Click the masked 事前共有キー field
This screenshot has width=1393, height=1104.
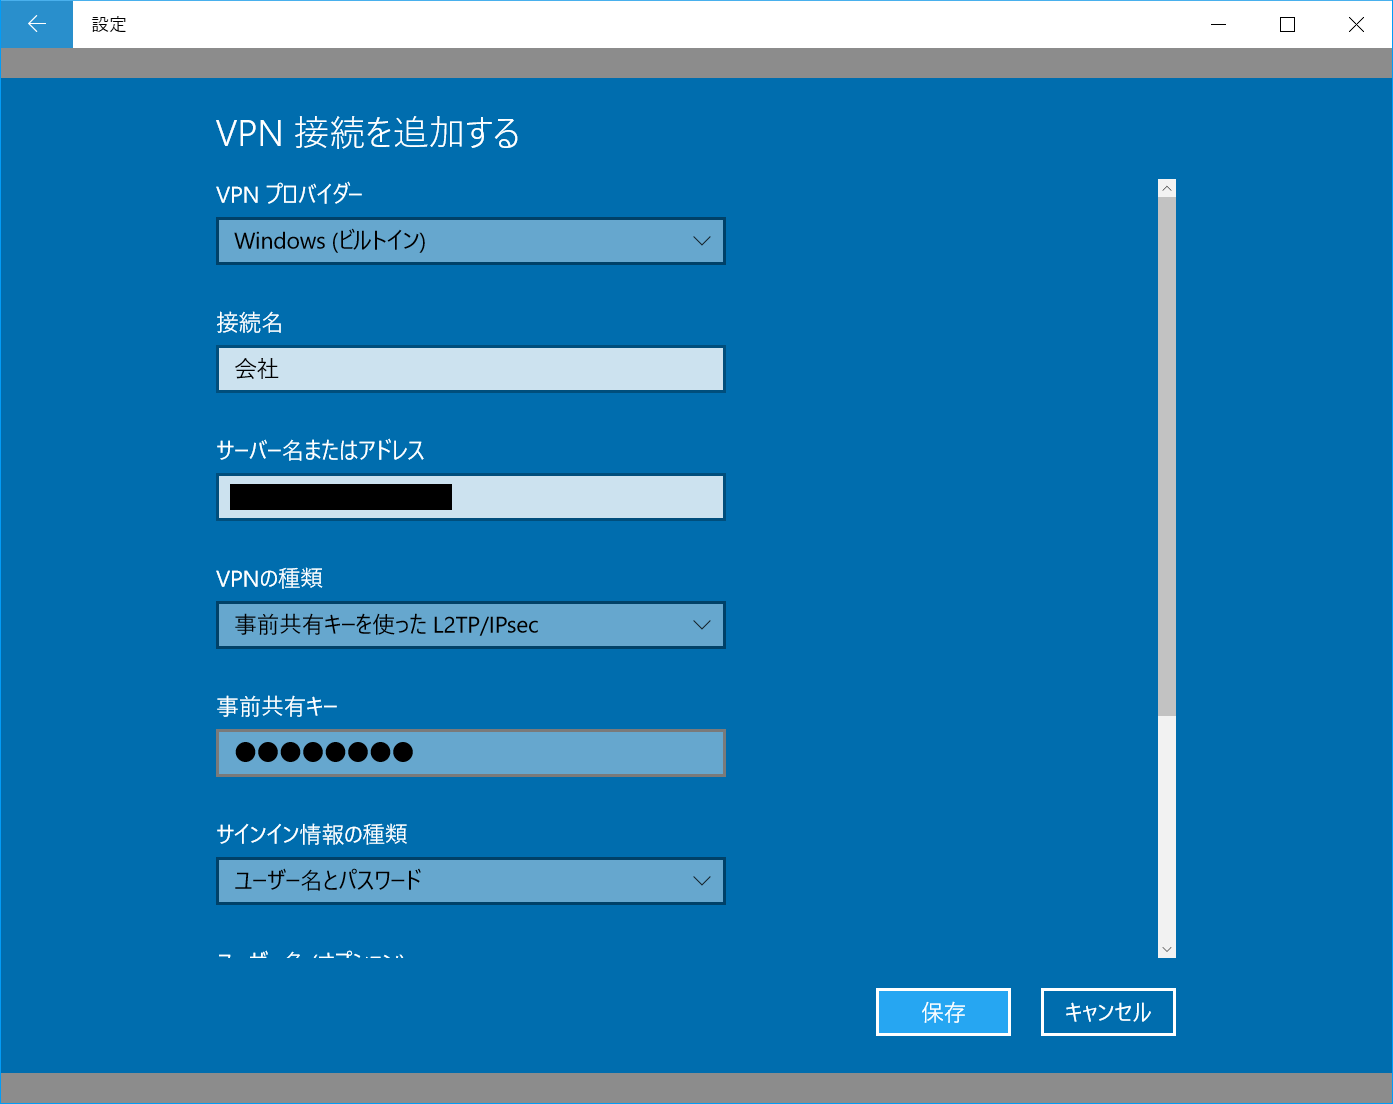click(470, 753)
